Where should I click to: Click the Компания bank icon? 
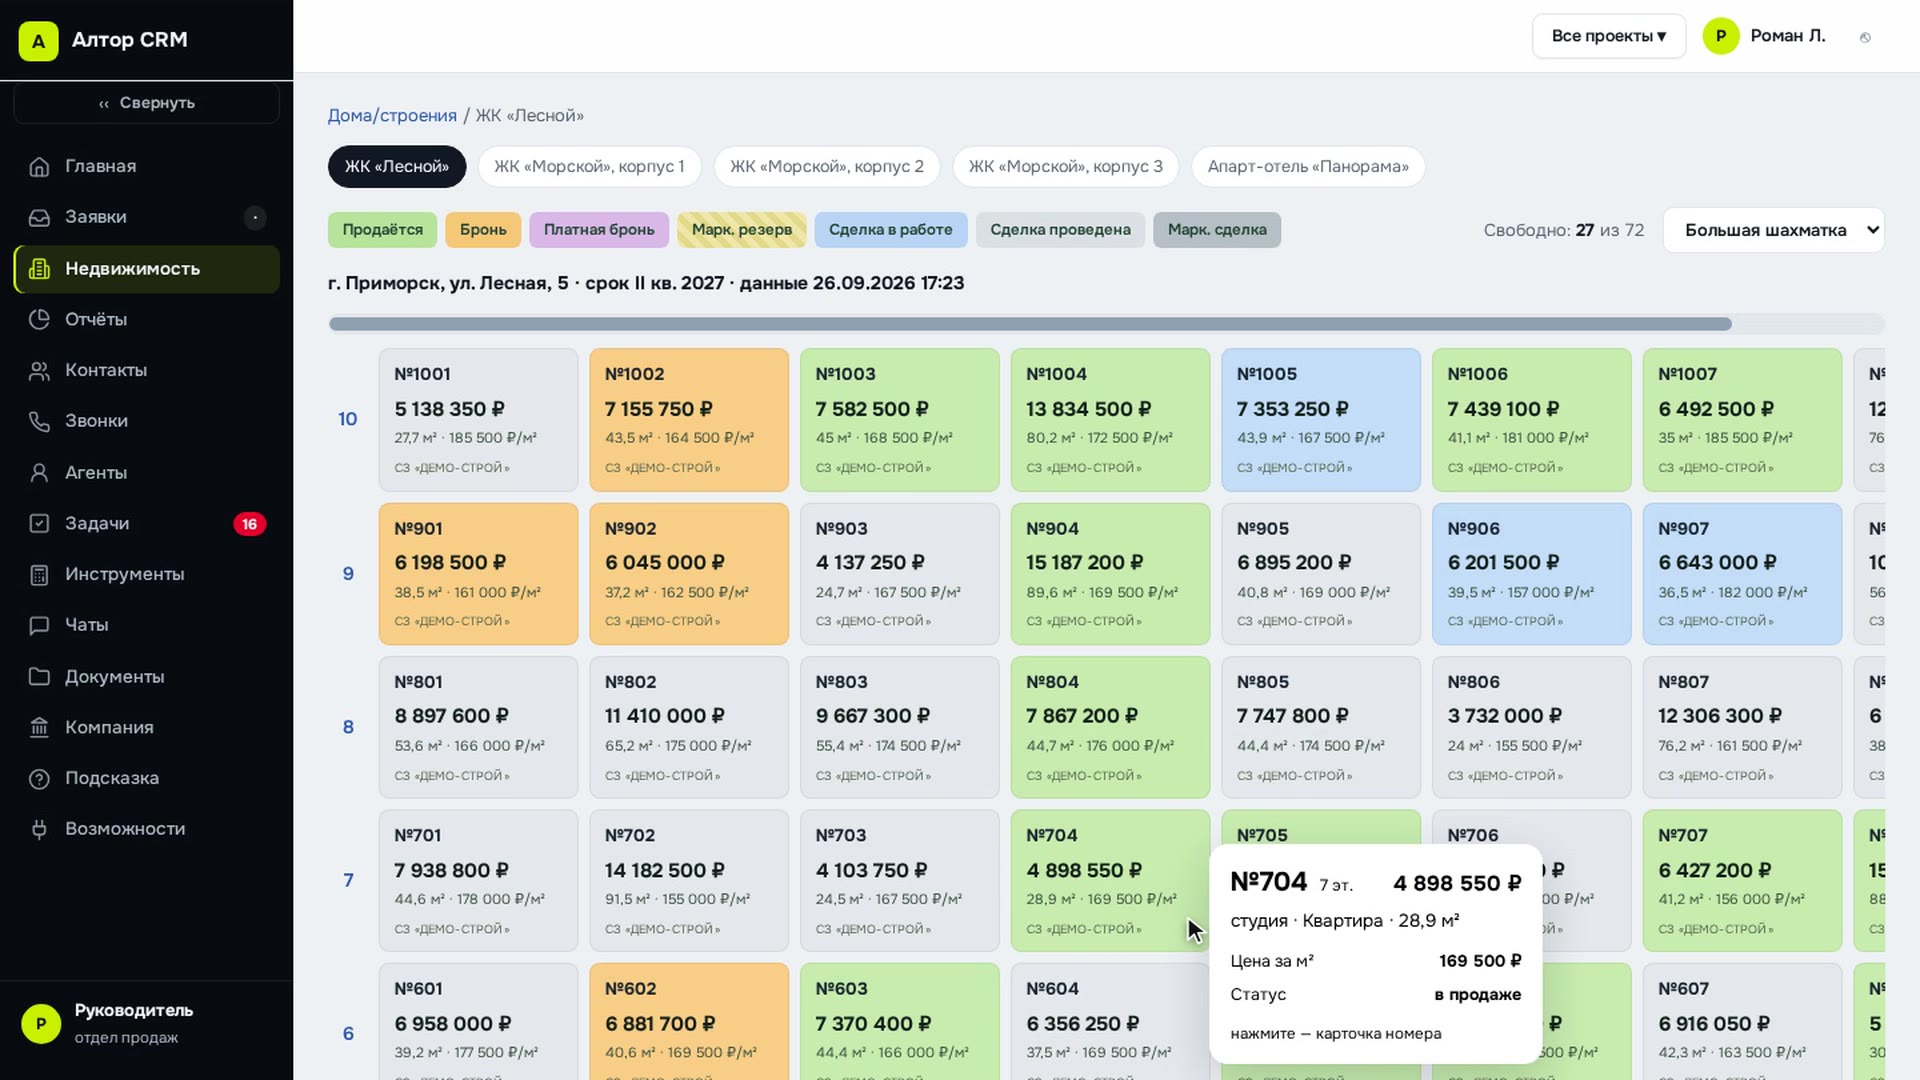click(39, 728)
